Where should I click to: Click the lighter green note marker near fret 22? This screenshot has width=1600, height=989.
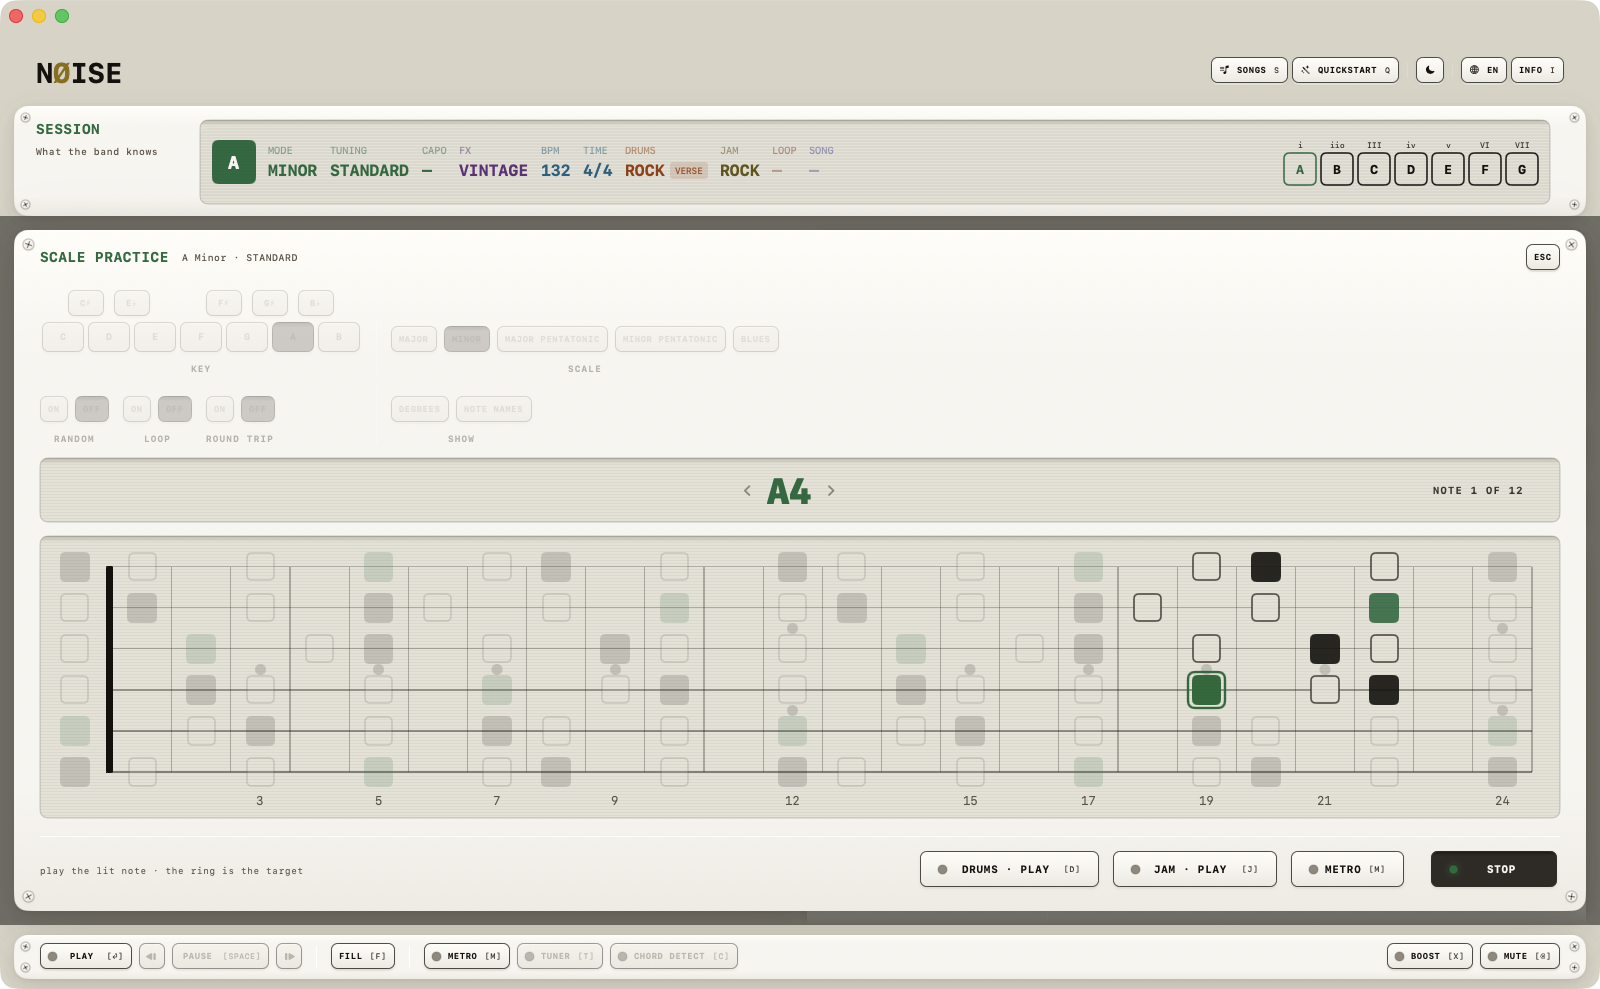tap(1384, 608)
